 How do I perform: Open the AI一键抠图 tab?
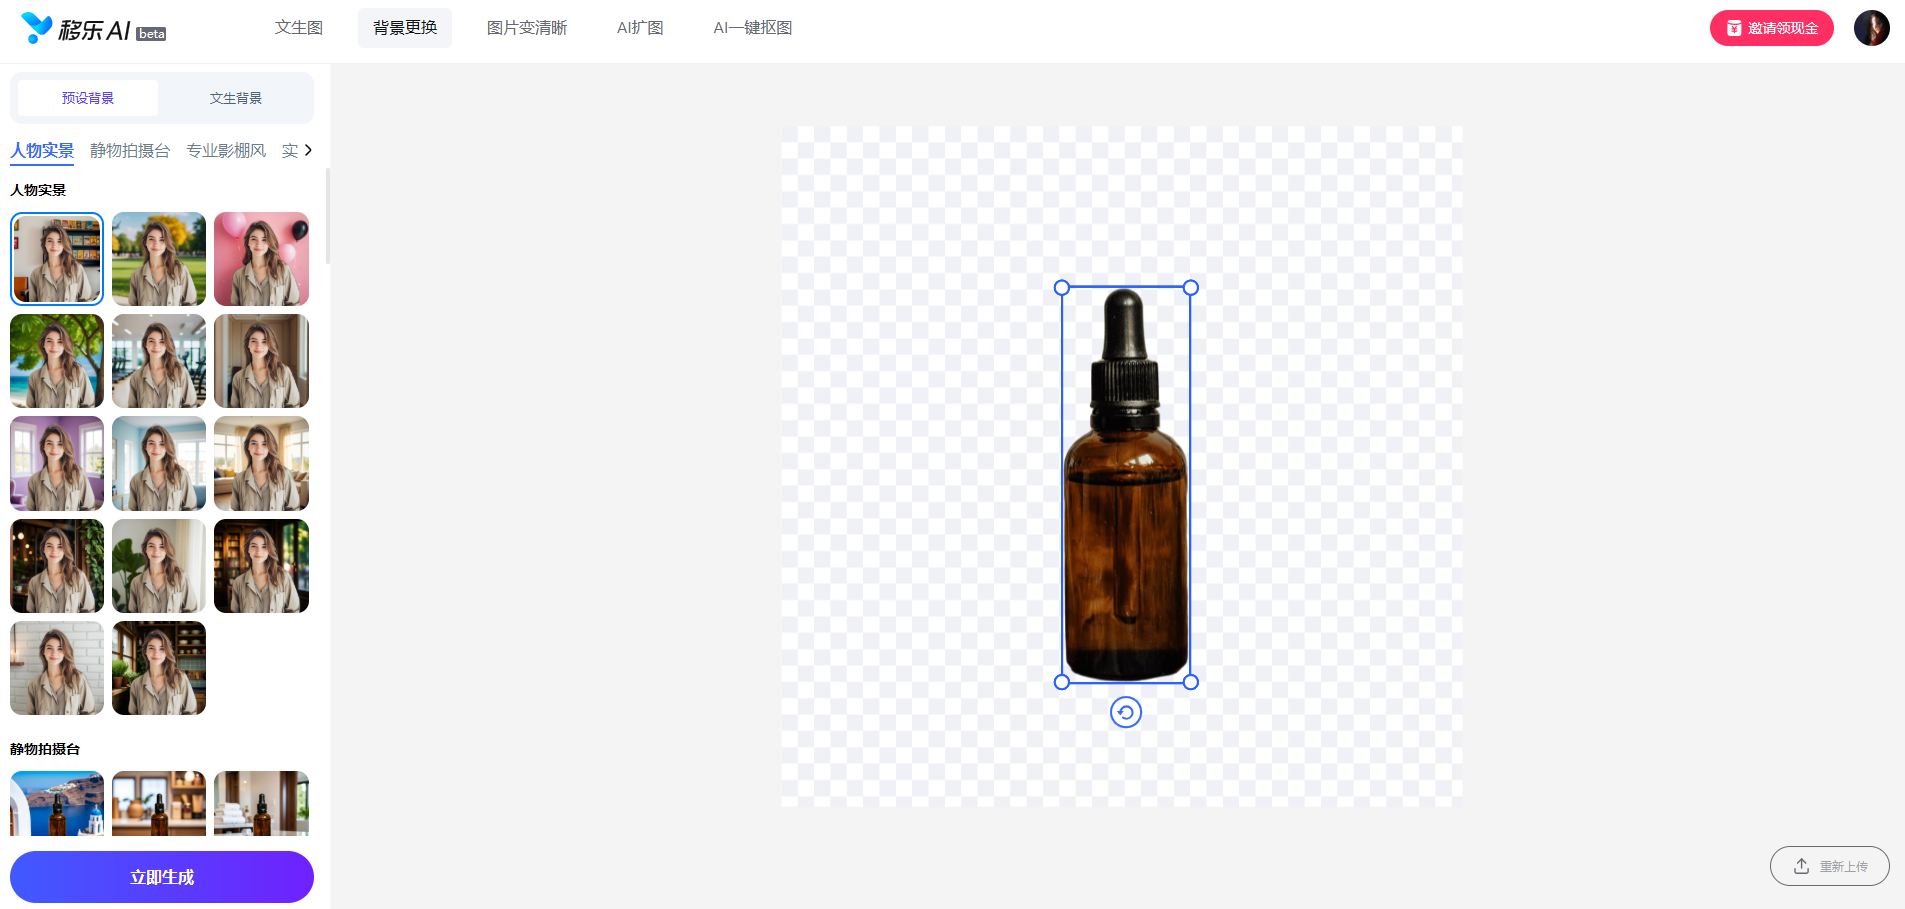(753, 28)
